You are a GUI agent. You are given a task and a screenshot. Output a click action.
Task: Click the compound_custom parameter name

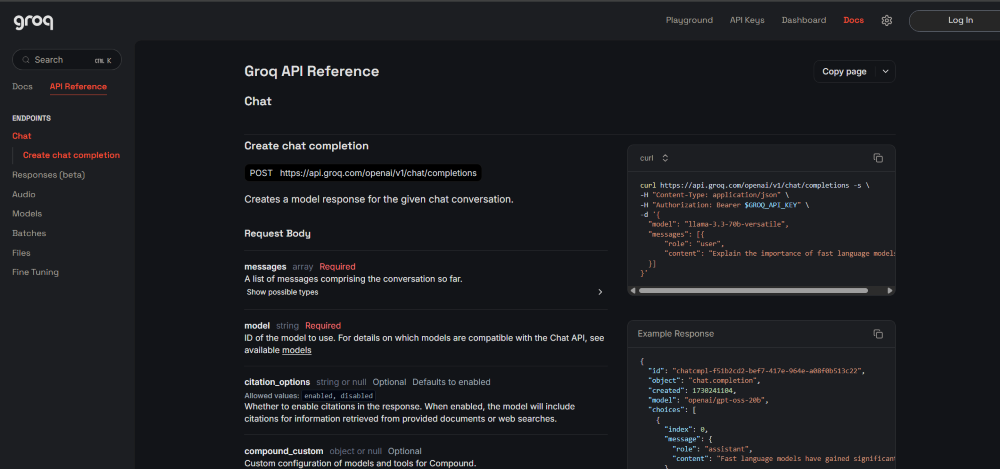284,451
